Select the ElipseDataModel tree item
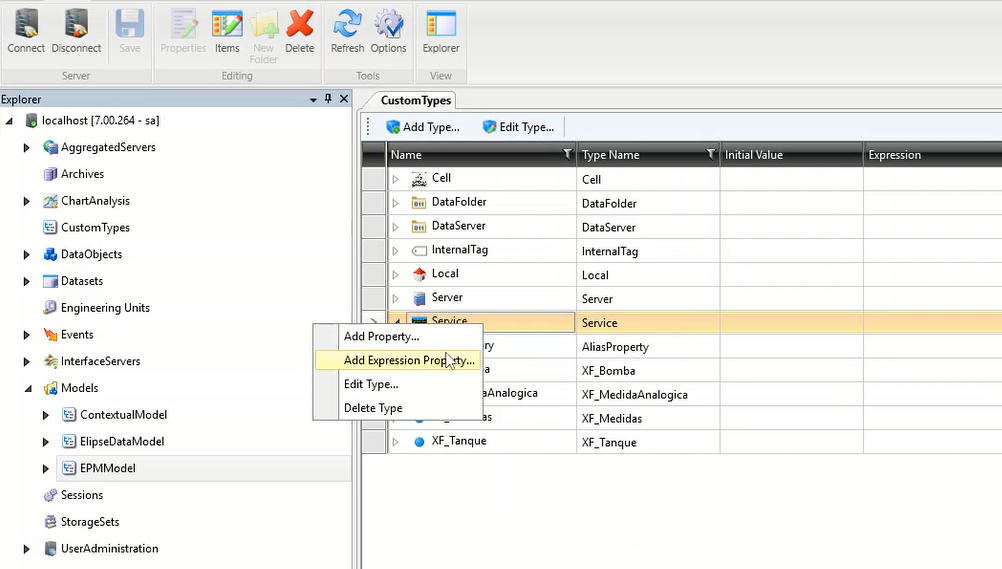1002x569 pixels. pos(122,442)
